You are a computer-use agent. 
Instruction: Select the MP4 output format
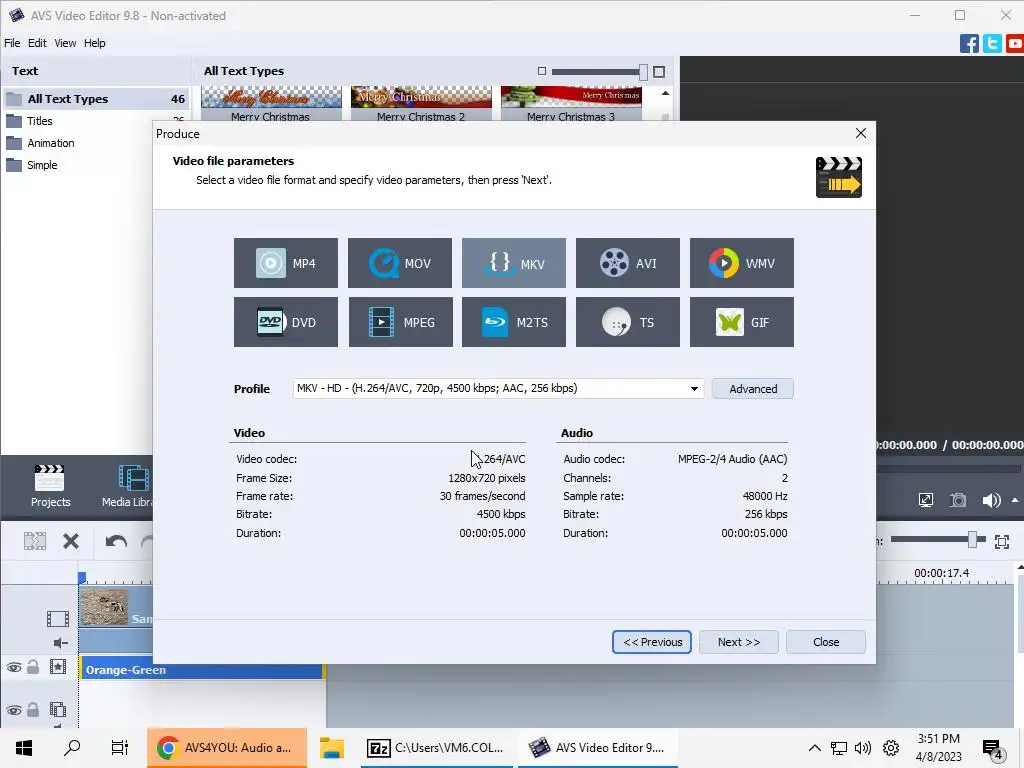coord(286,263)
